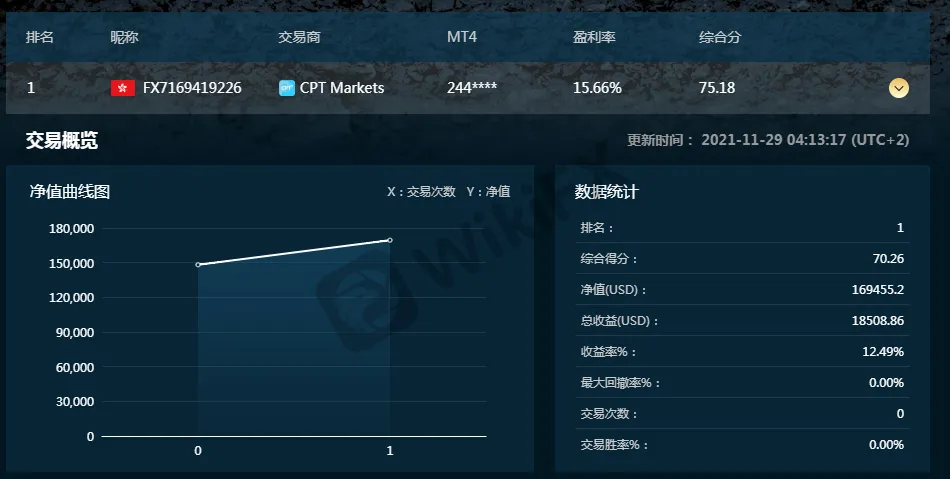Click the chart data point at trade 1
This screenshot has width=950, height=479.
pyautogui.click(x=390, y=240)
